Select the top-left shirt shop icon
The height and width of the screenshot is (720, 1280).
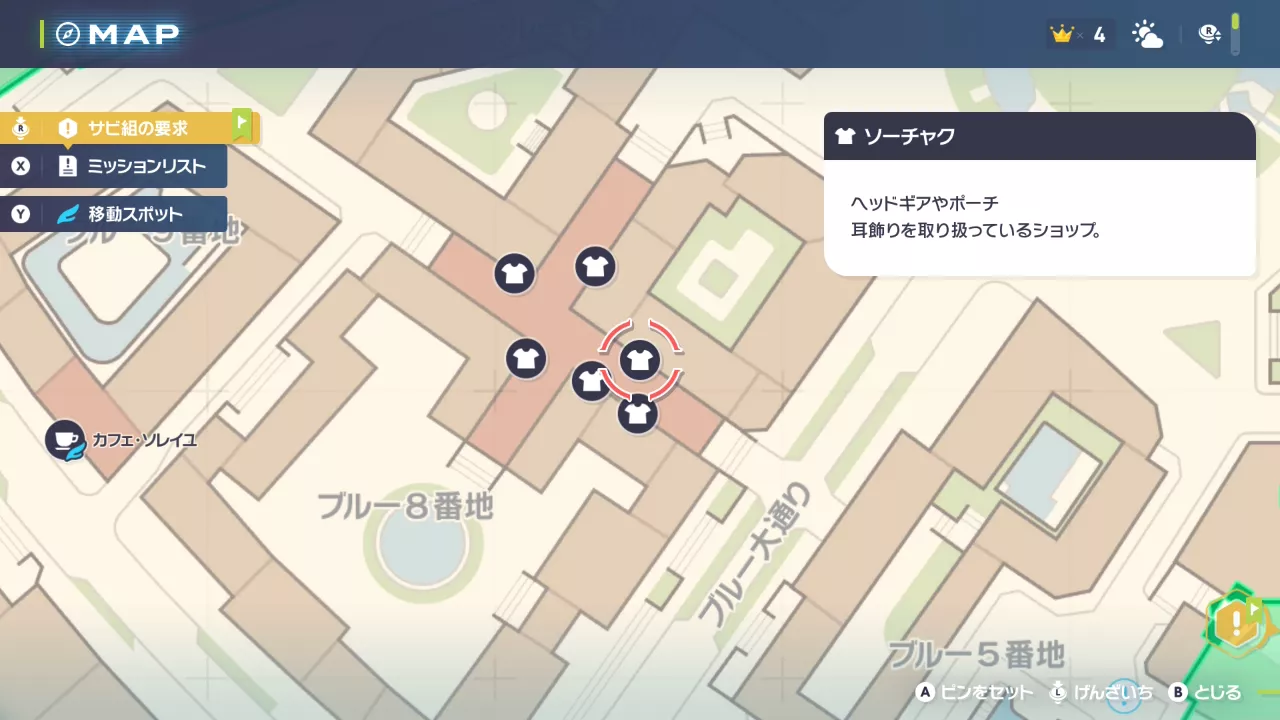point(514,272)
